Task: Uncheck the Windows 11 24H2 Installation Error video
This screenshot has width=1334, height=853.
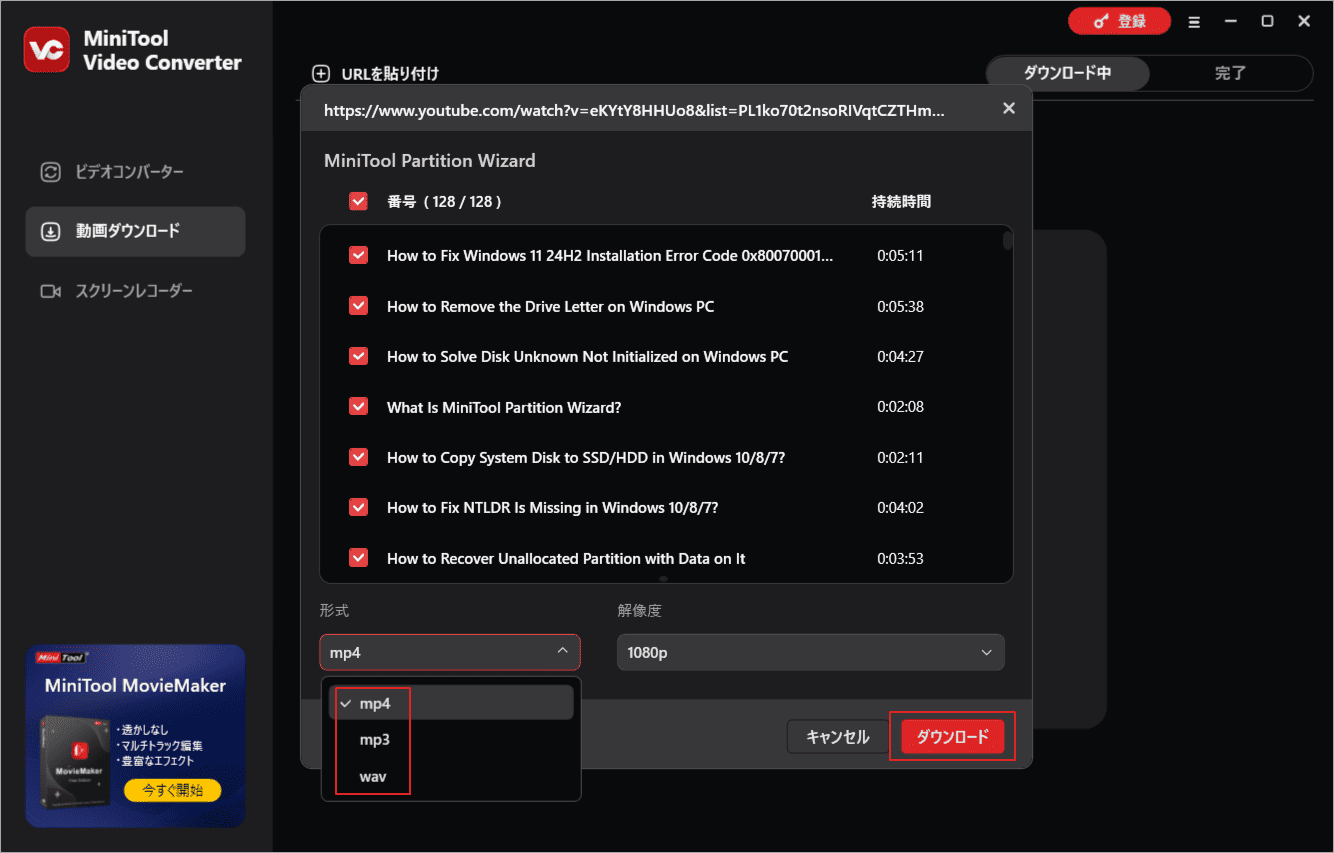Action: click(358, 255)
